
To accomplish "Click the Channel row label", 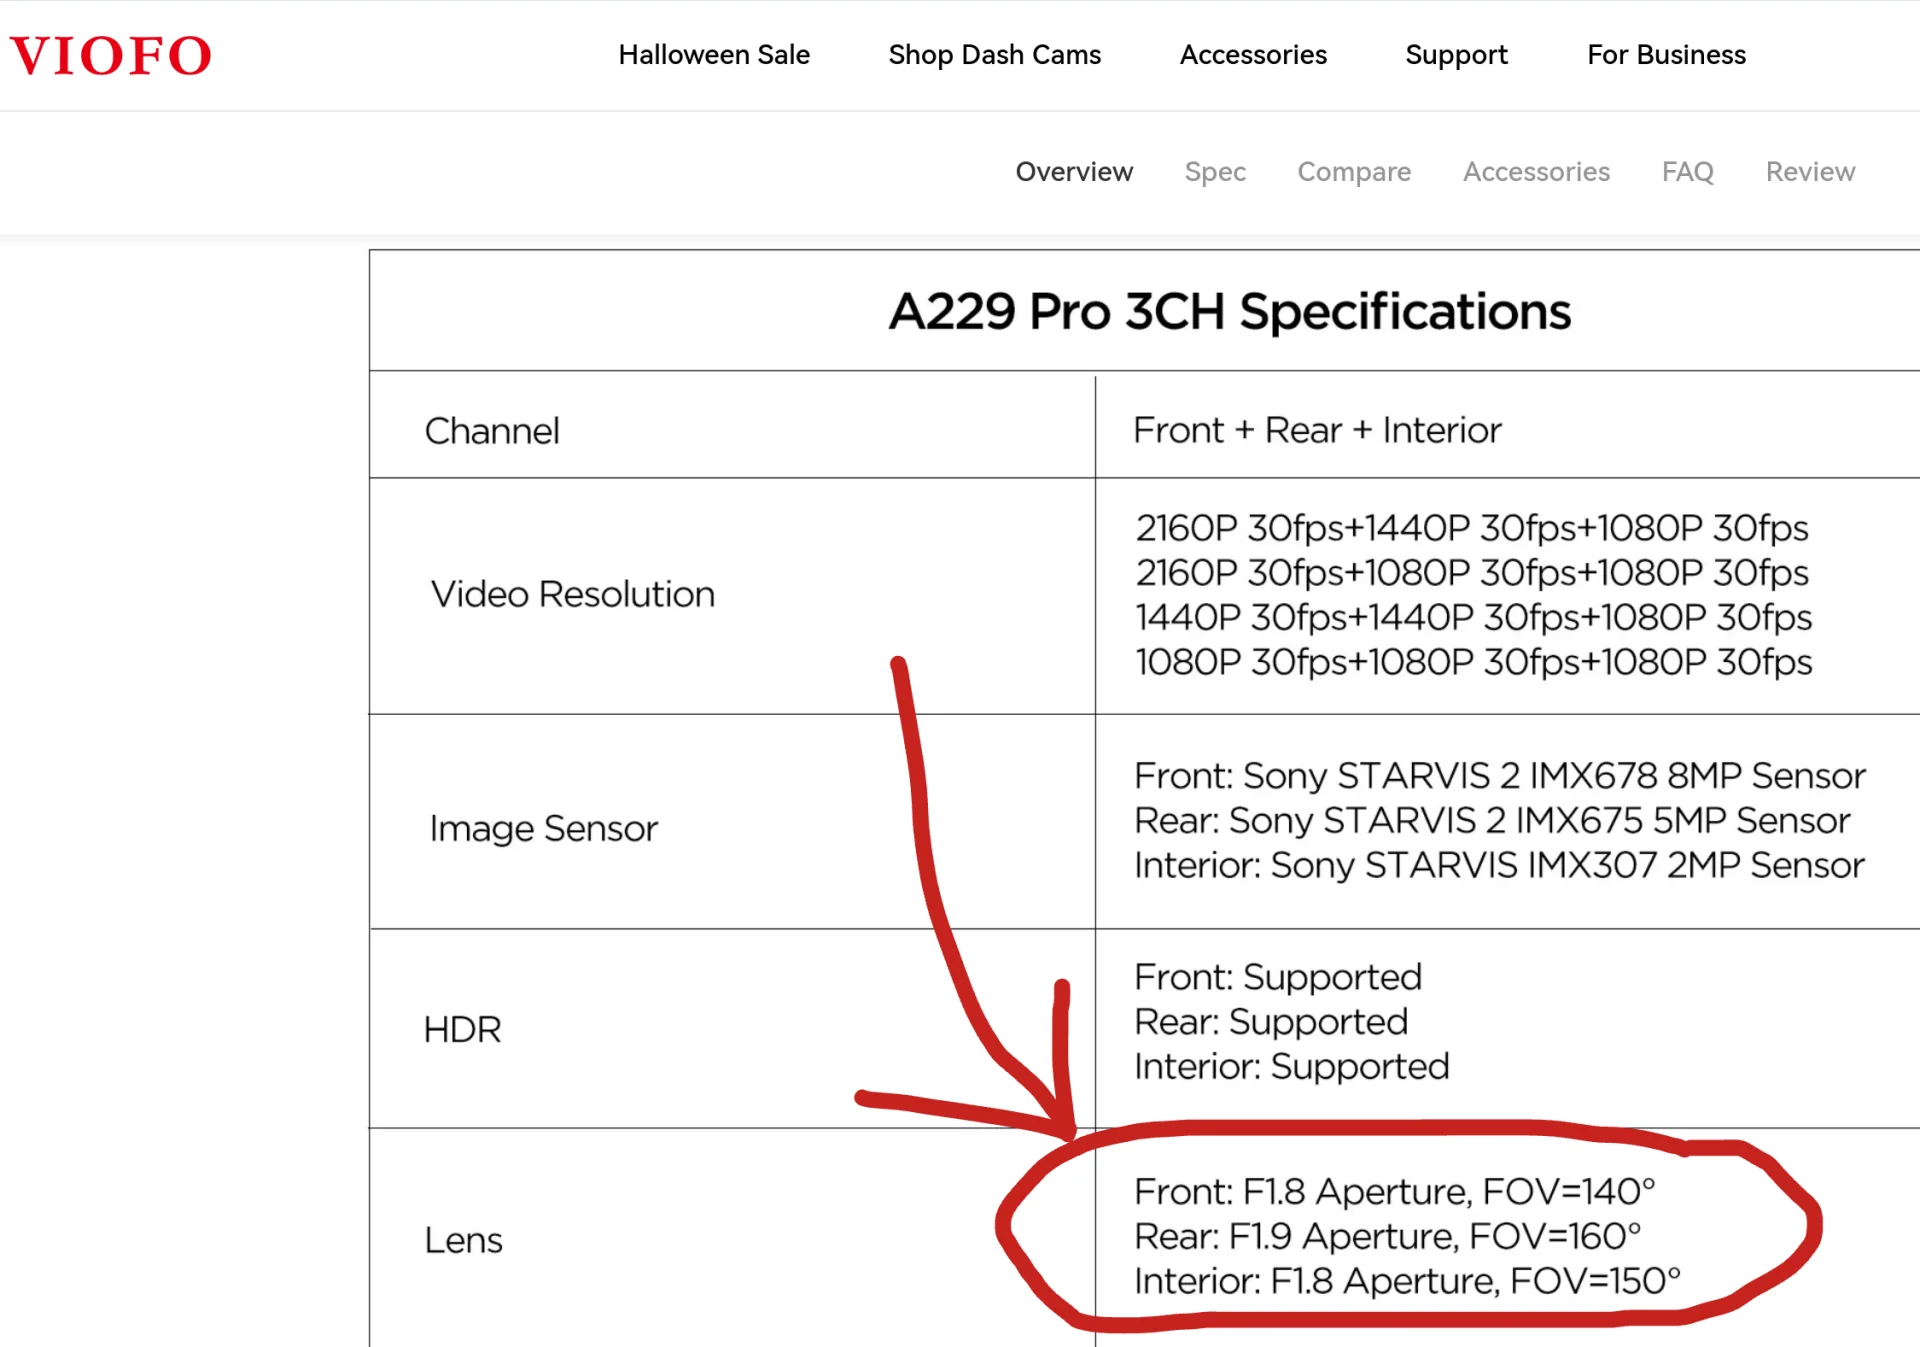I will coord(492,431).
